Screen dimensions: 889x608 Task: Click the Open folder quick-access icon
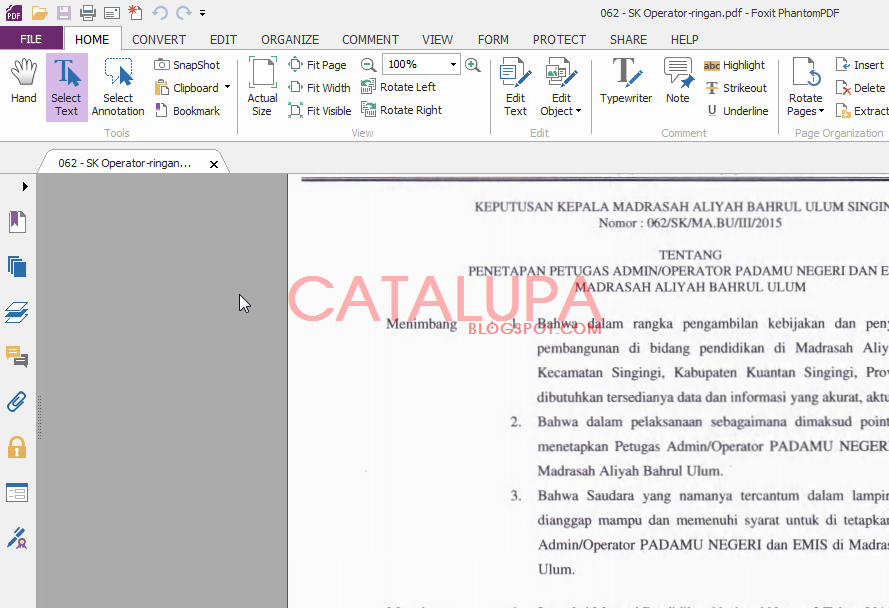pyautogui.click(x=39, y=12)
